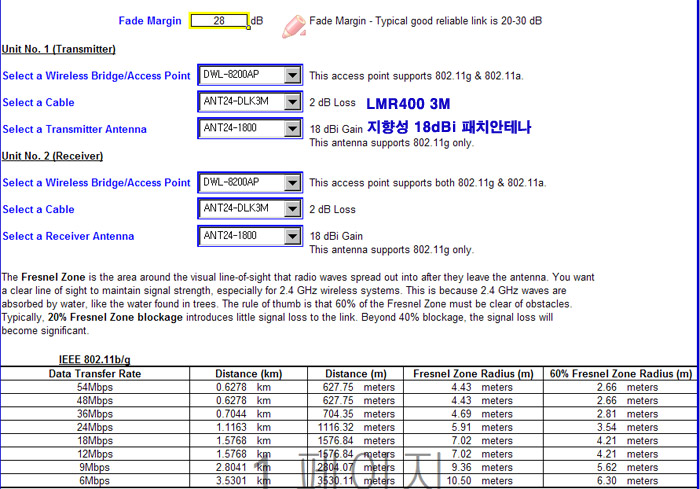Click the 3.5301 km distance cell

point(249,481)
